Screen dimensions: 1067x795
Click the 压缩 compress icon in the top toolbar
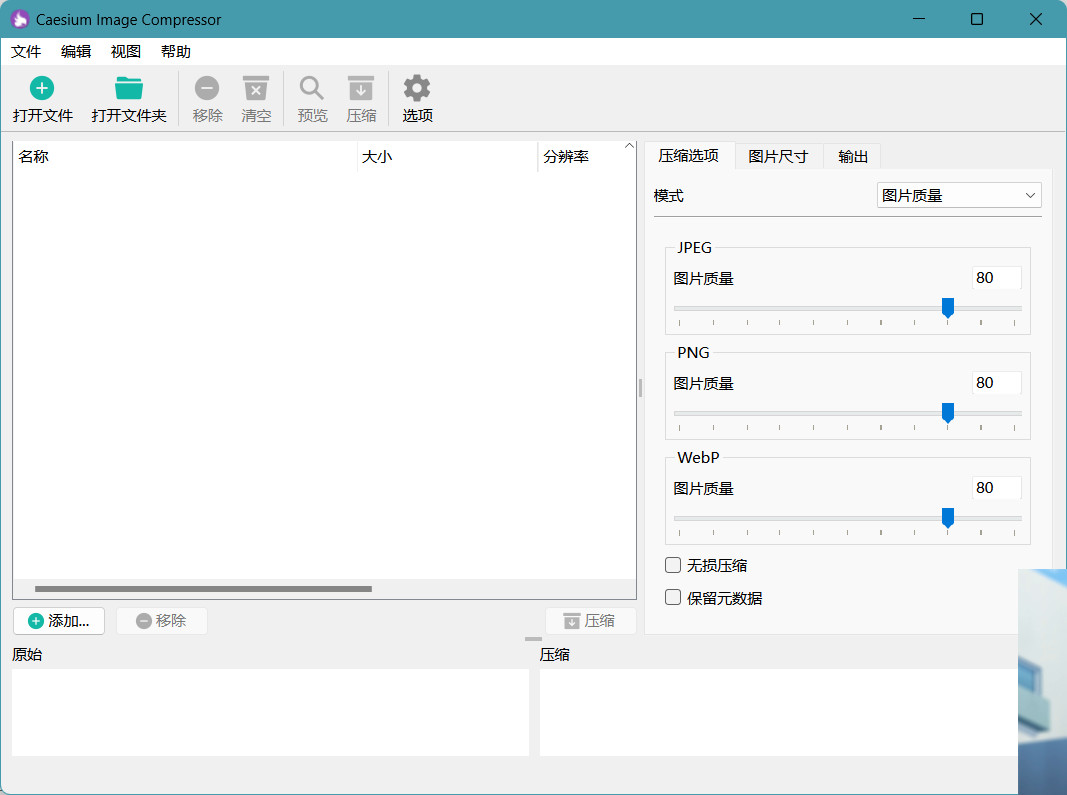361,88
